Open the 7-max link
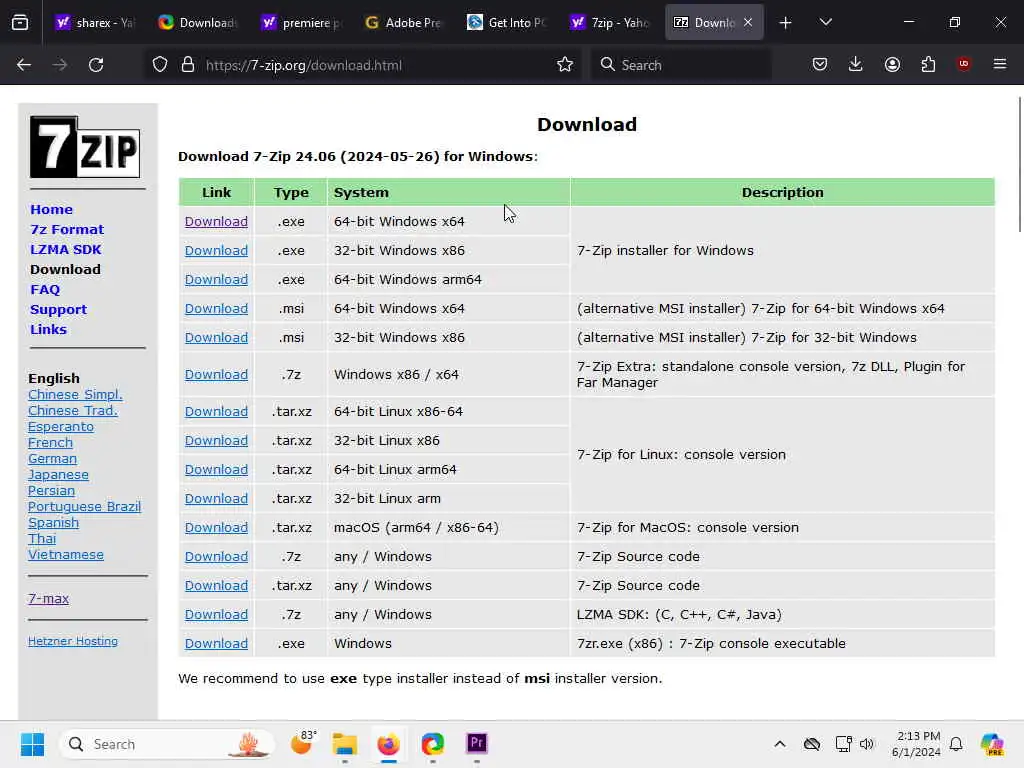The height and width of the screenshot is (768, 1024). (x=48, y=598)
